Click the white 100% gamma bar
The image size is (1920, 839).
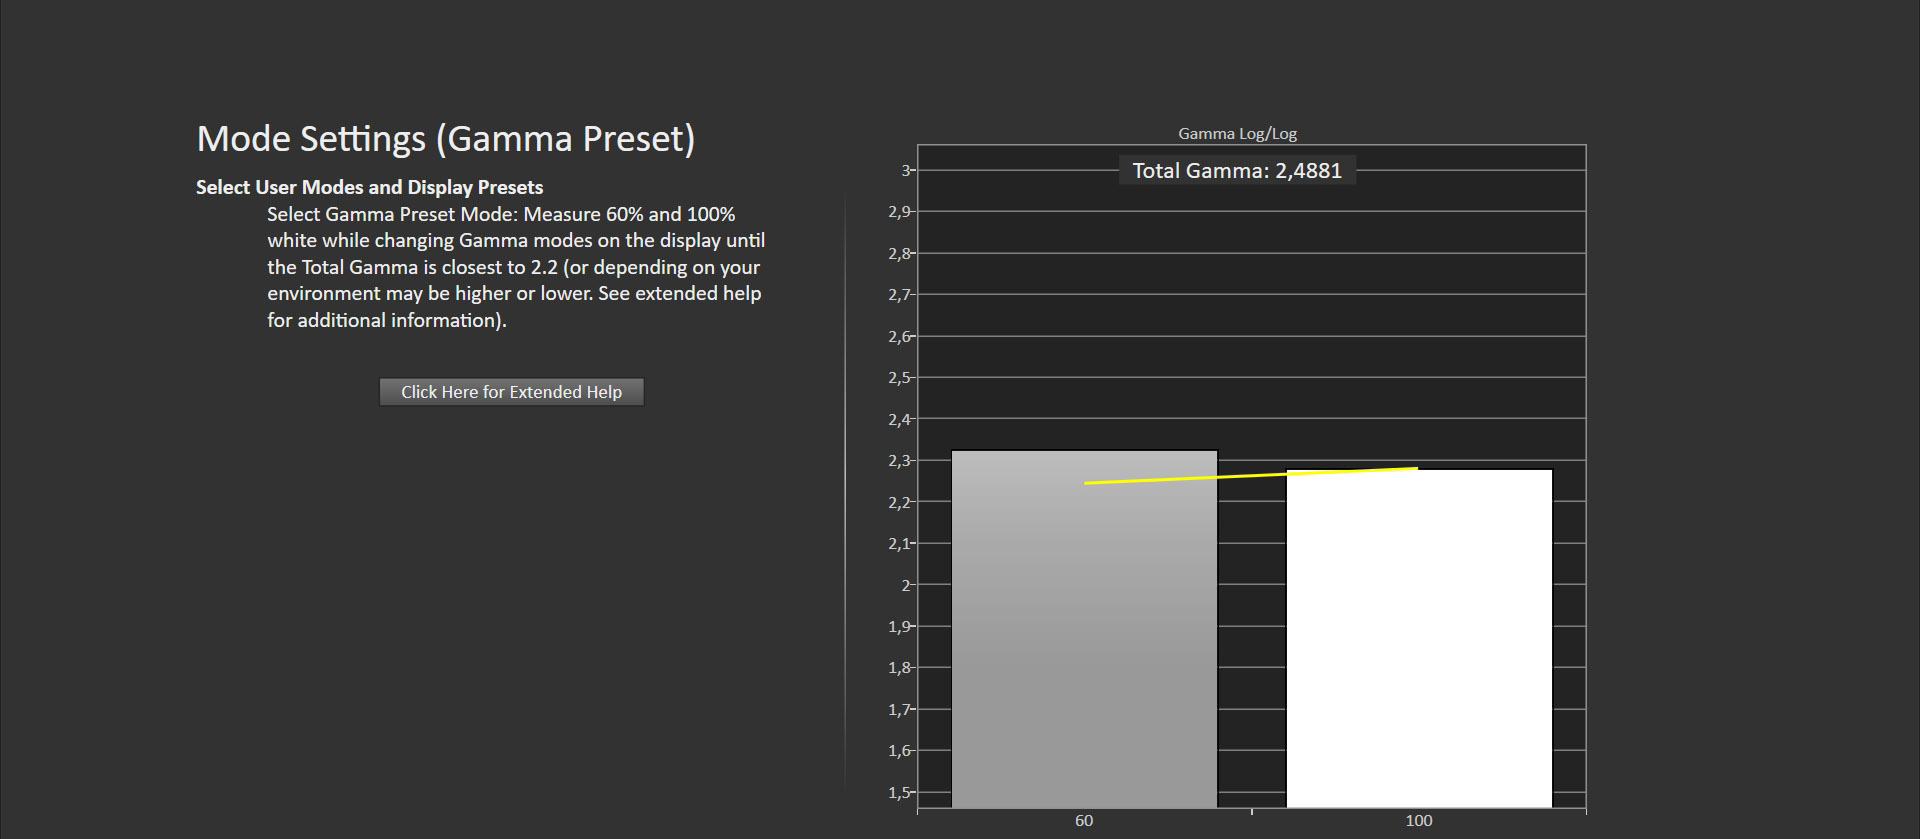coord(1419,638)
